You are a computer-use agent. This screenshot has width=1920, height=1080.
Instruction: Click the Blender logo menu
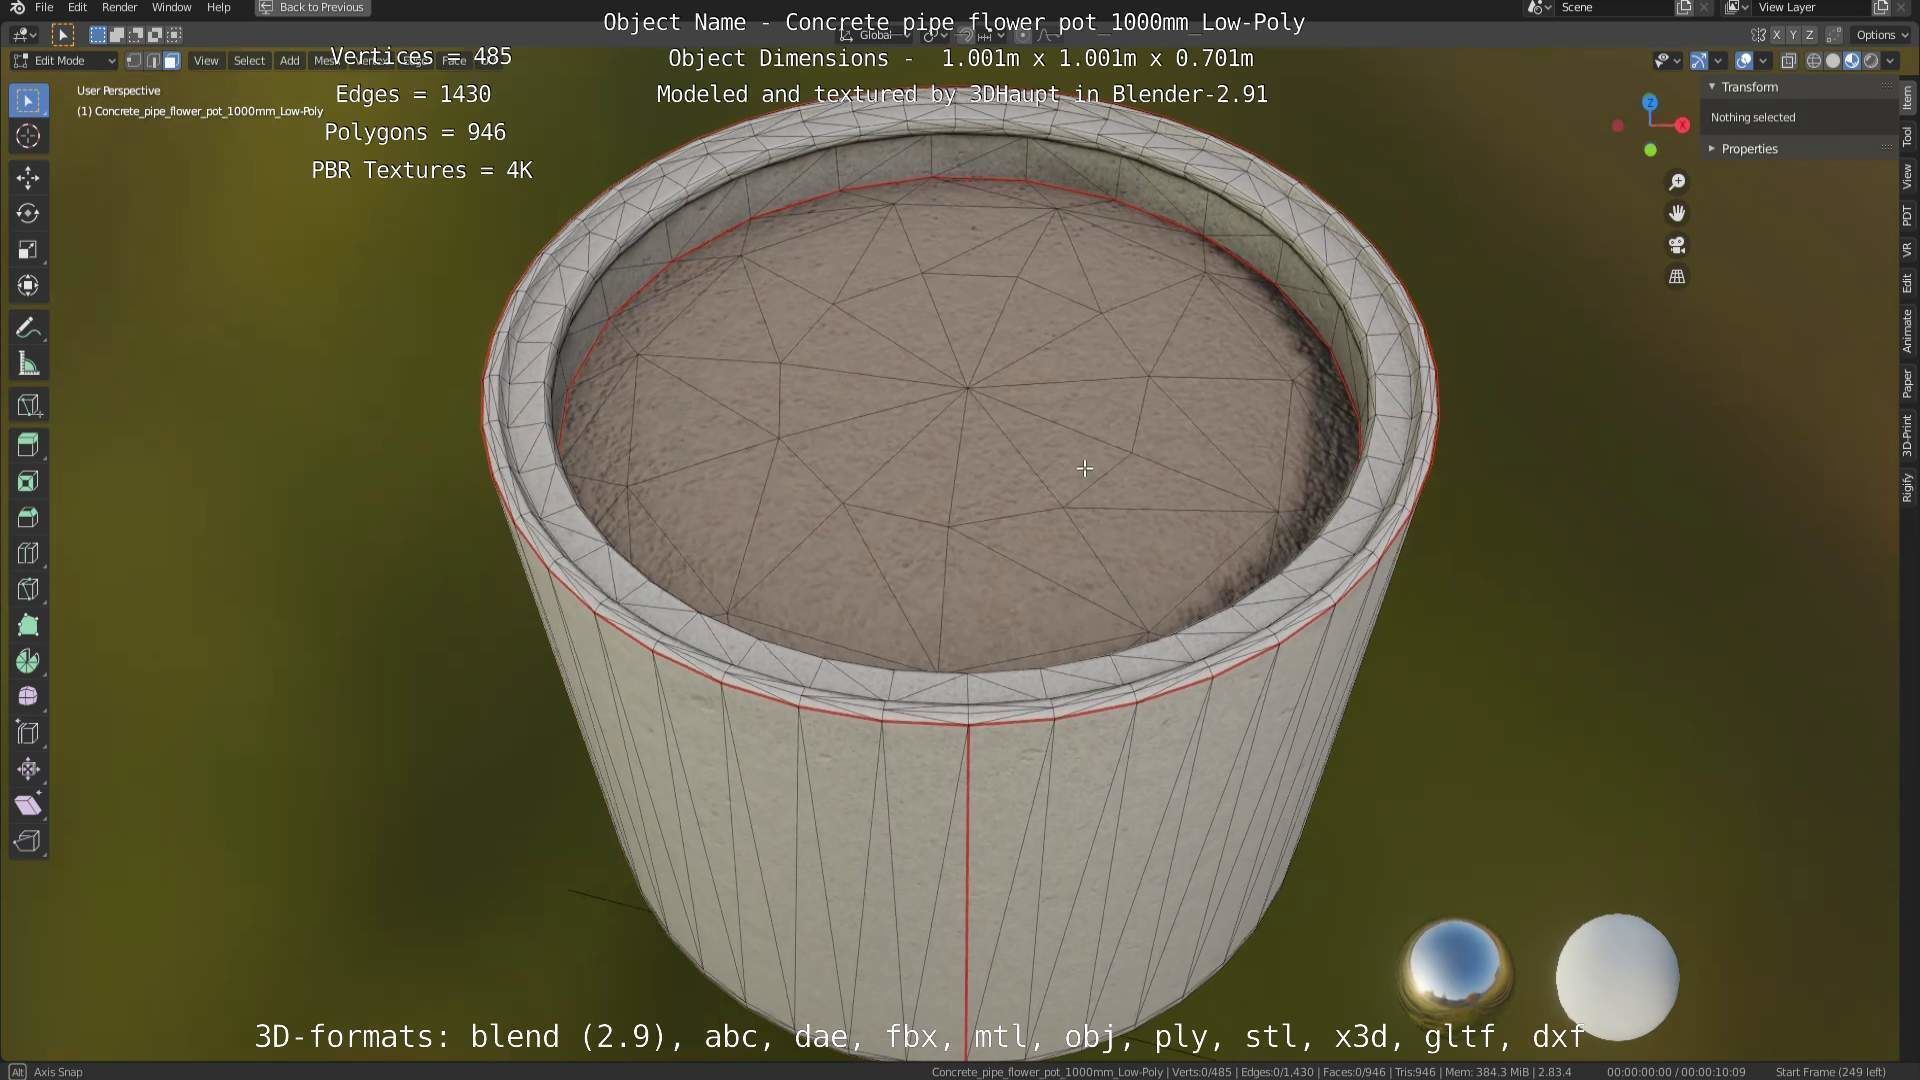click(17, 7)
